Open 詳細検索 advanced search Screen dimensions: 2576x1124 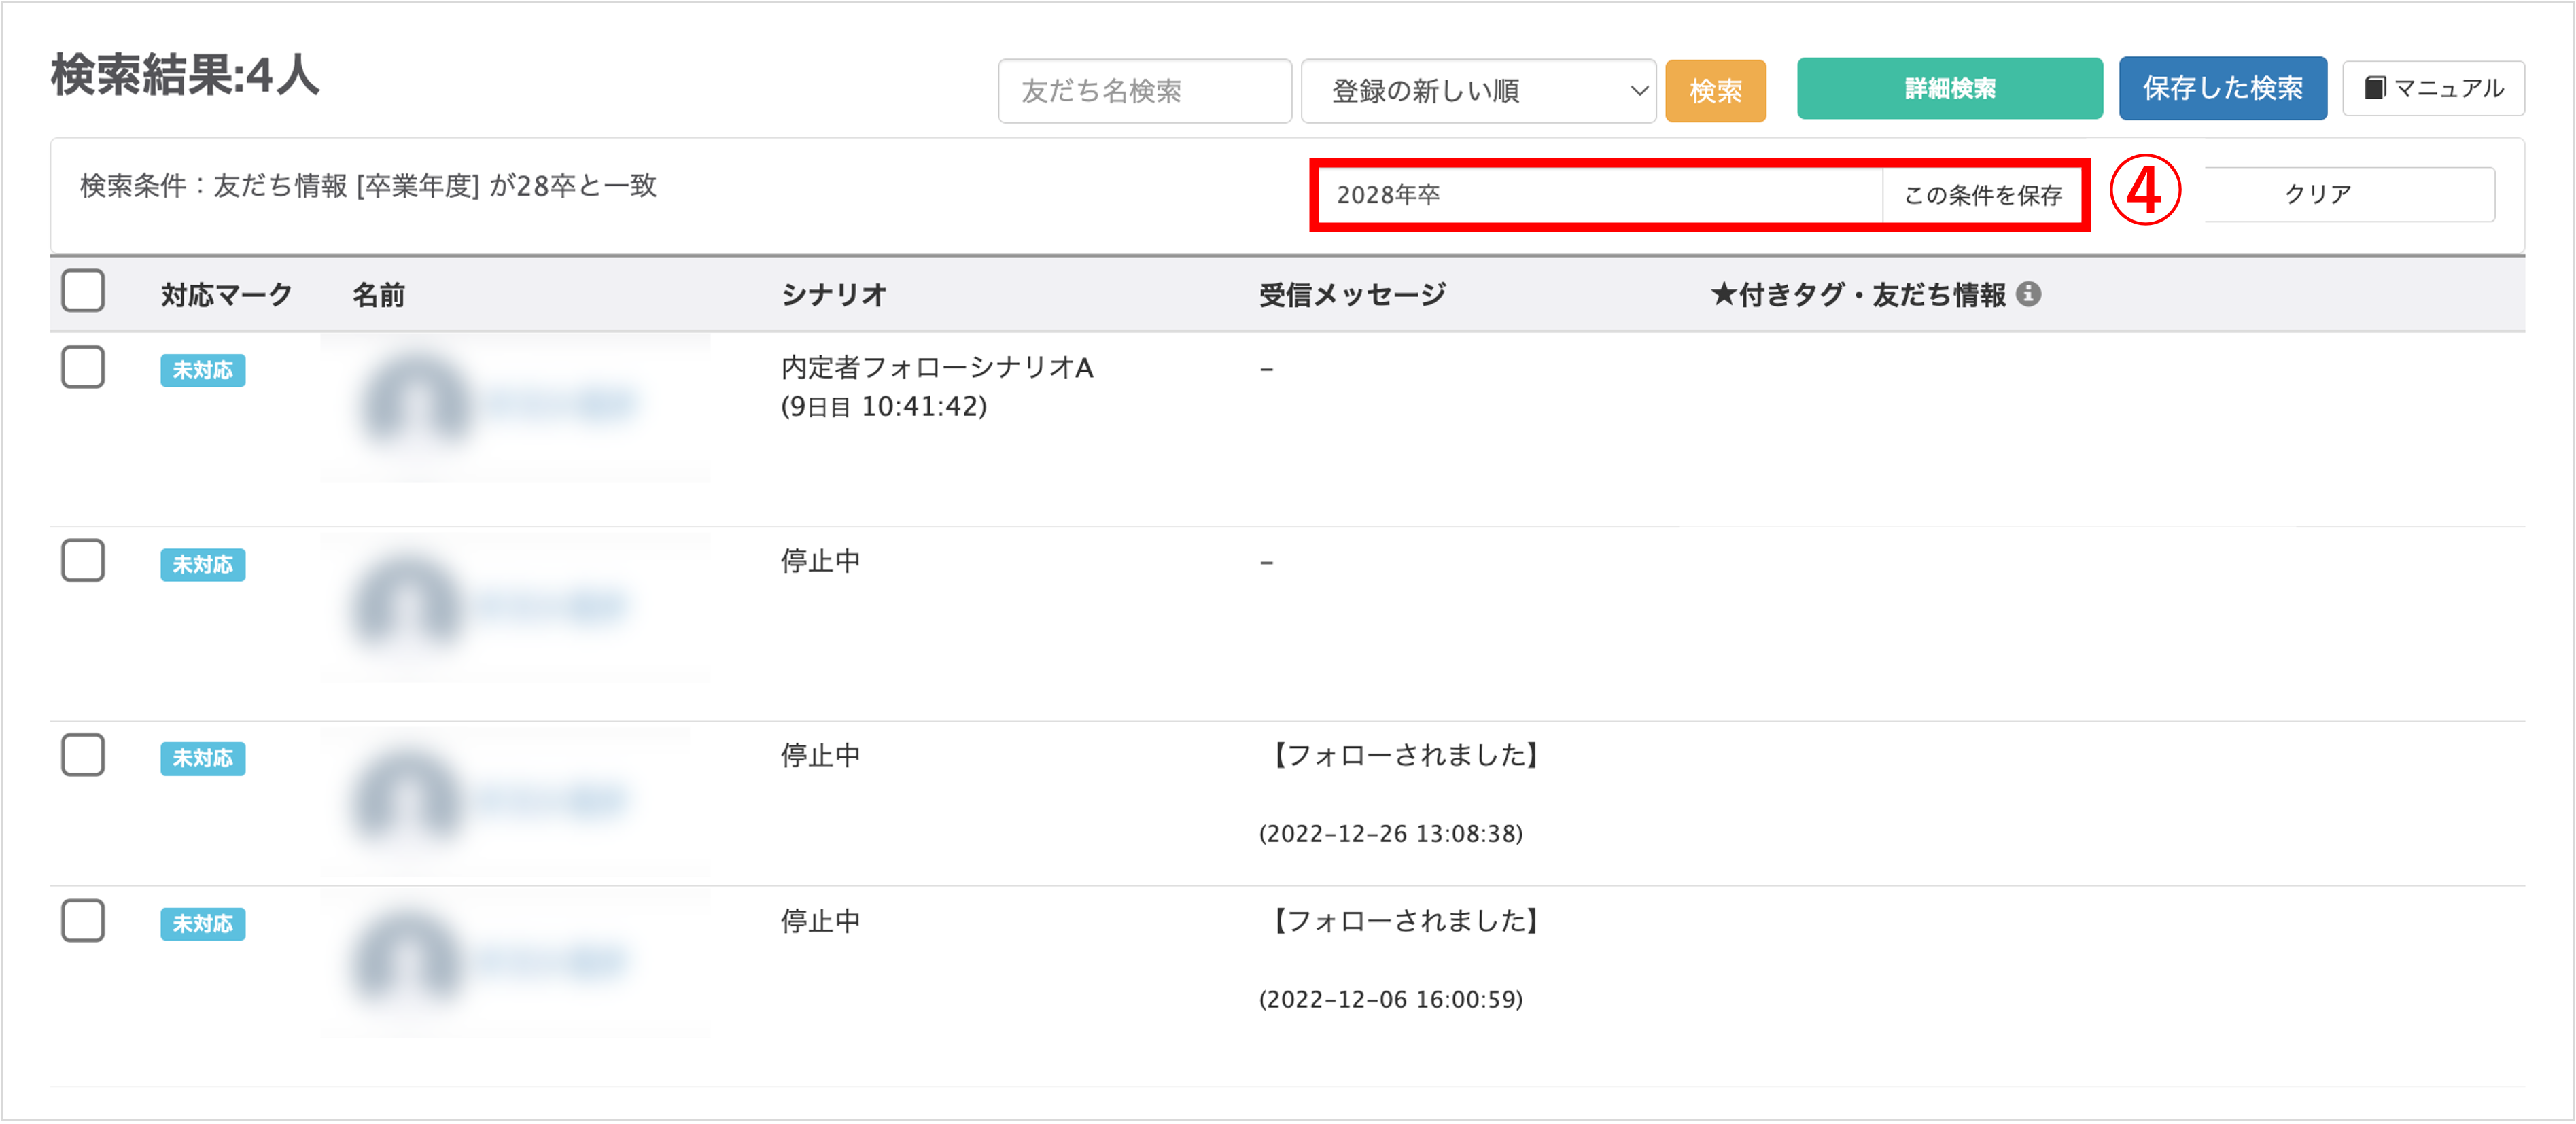tap(1949, 89)
